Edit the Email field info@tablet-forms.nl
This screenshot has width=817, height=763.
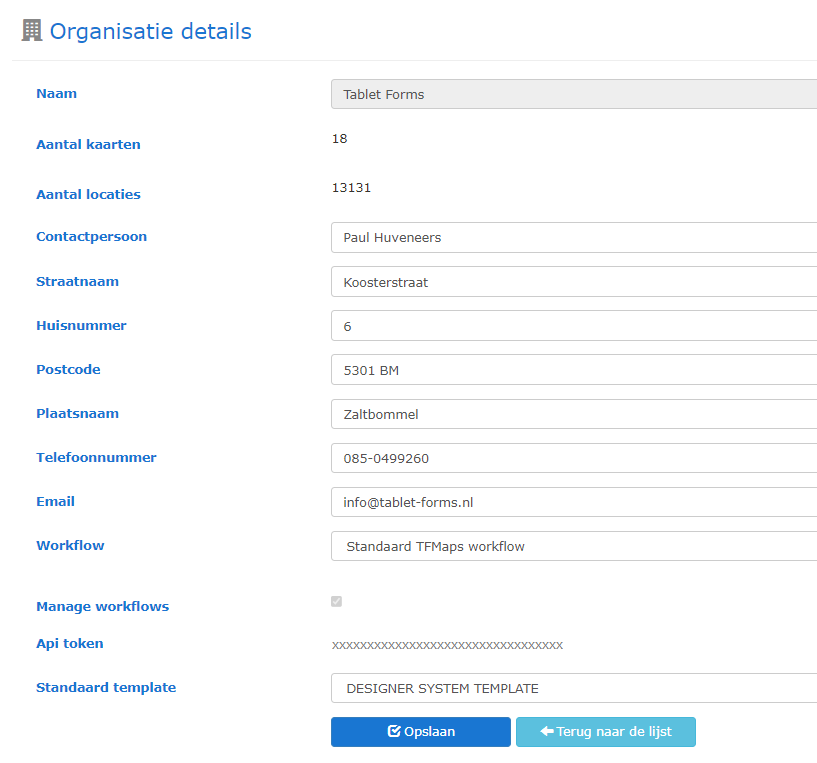point(574,502)
